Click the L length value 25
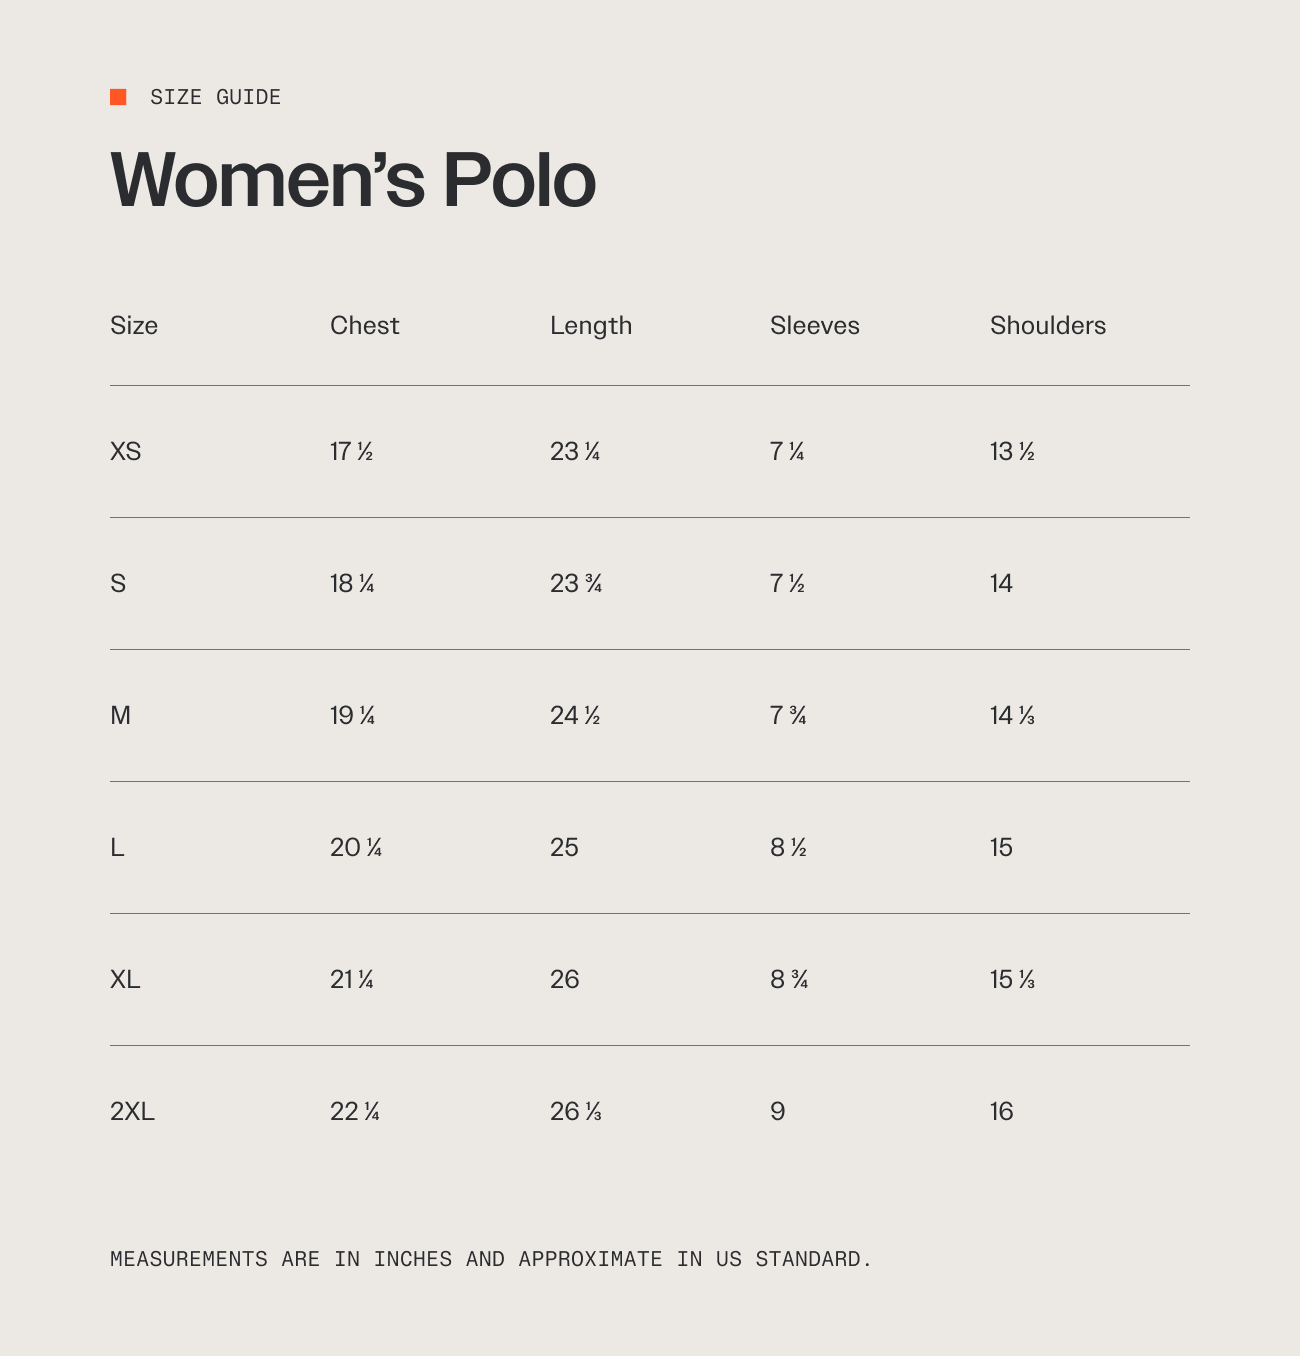 pyautogui.click(x=564, y=848)
